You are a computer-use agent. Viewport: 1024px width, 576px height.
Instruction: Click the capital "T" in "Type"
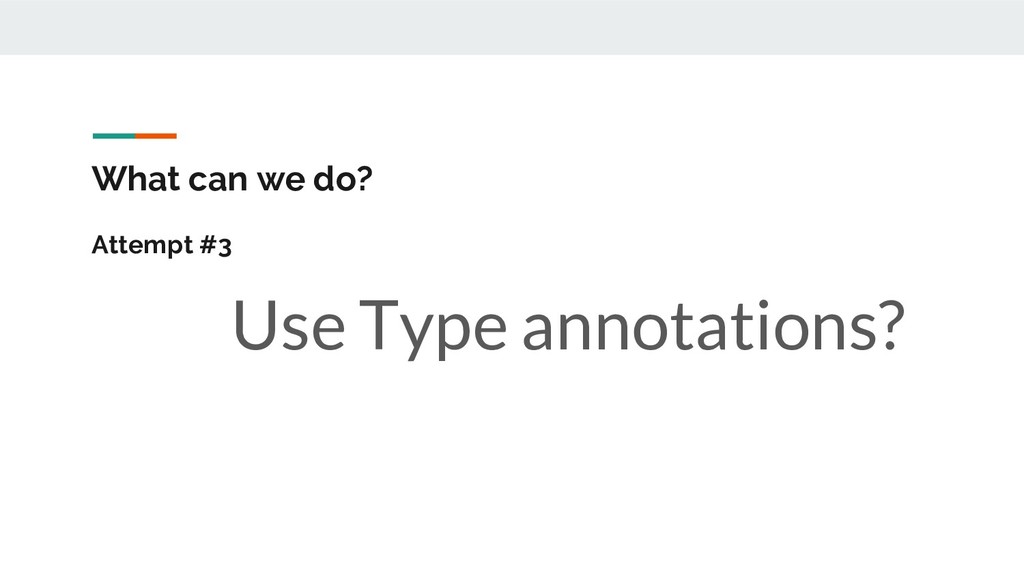381,325
